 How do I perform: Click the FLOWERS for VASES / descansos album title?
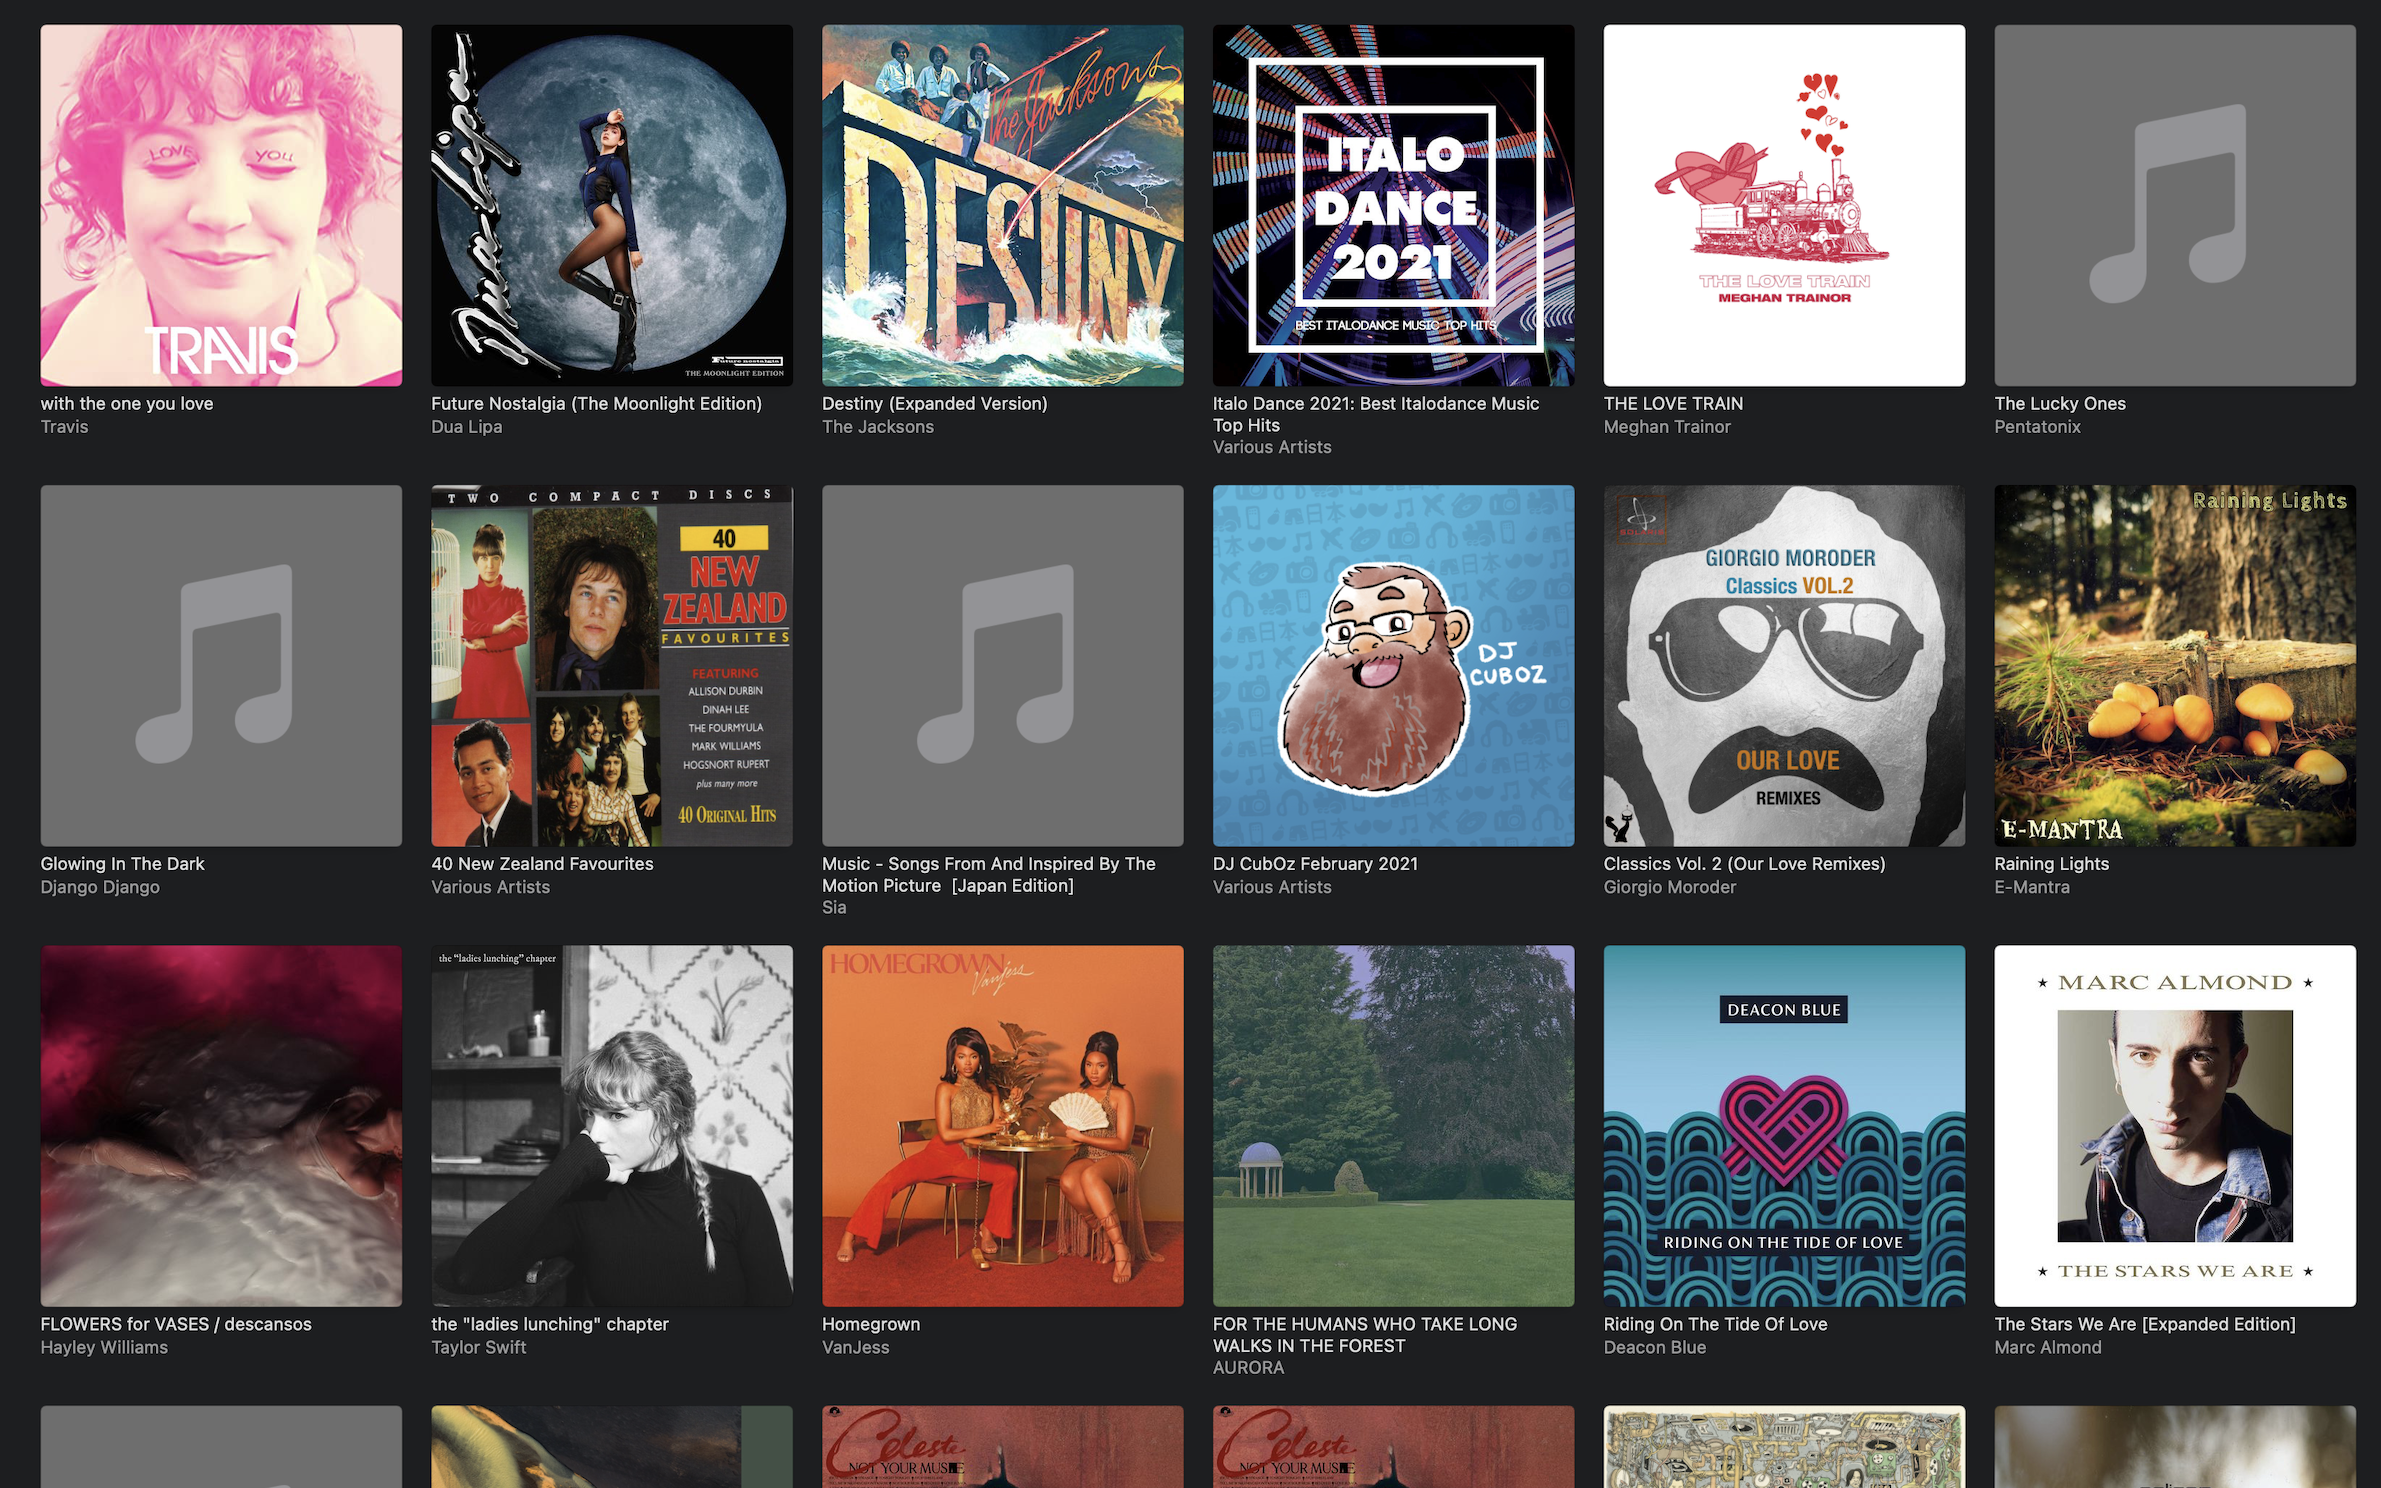point(176,1324)
